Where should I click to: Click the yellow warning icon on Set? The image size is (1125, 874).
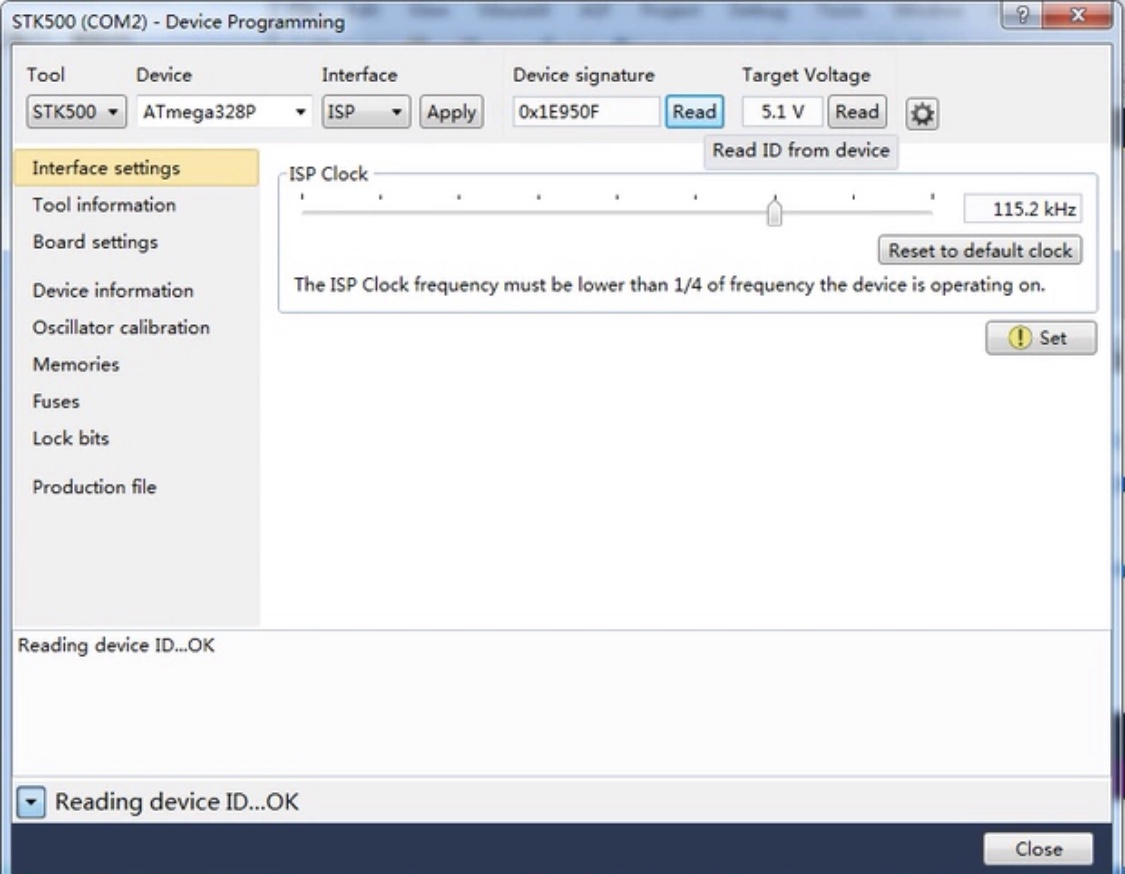1020,337
